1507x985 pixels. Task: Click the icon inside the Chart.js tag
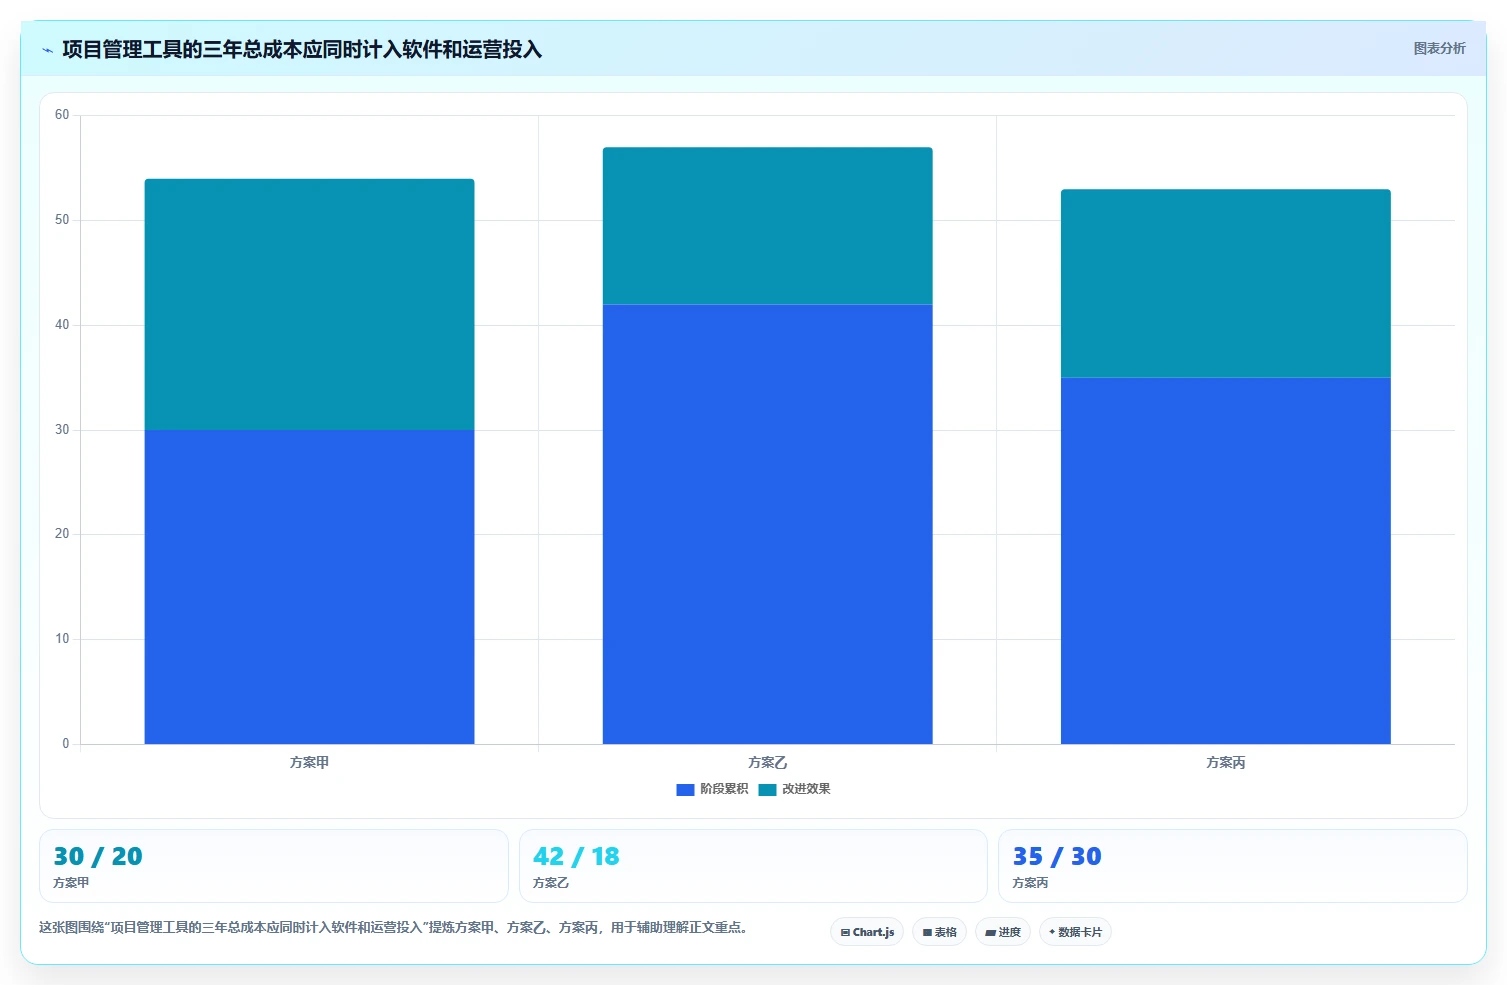pos(845,933)
